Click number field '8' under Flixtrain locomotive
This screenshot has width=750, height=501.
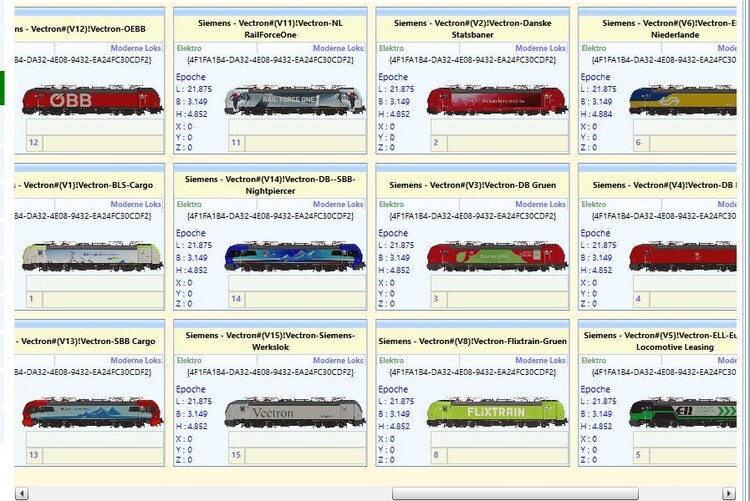point(438,455)
